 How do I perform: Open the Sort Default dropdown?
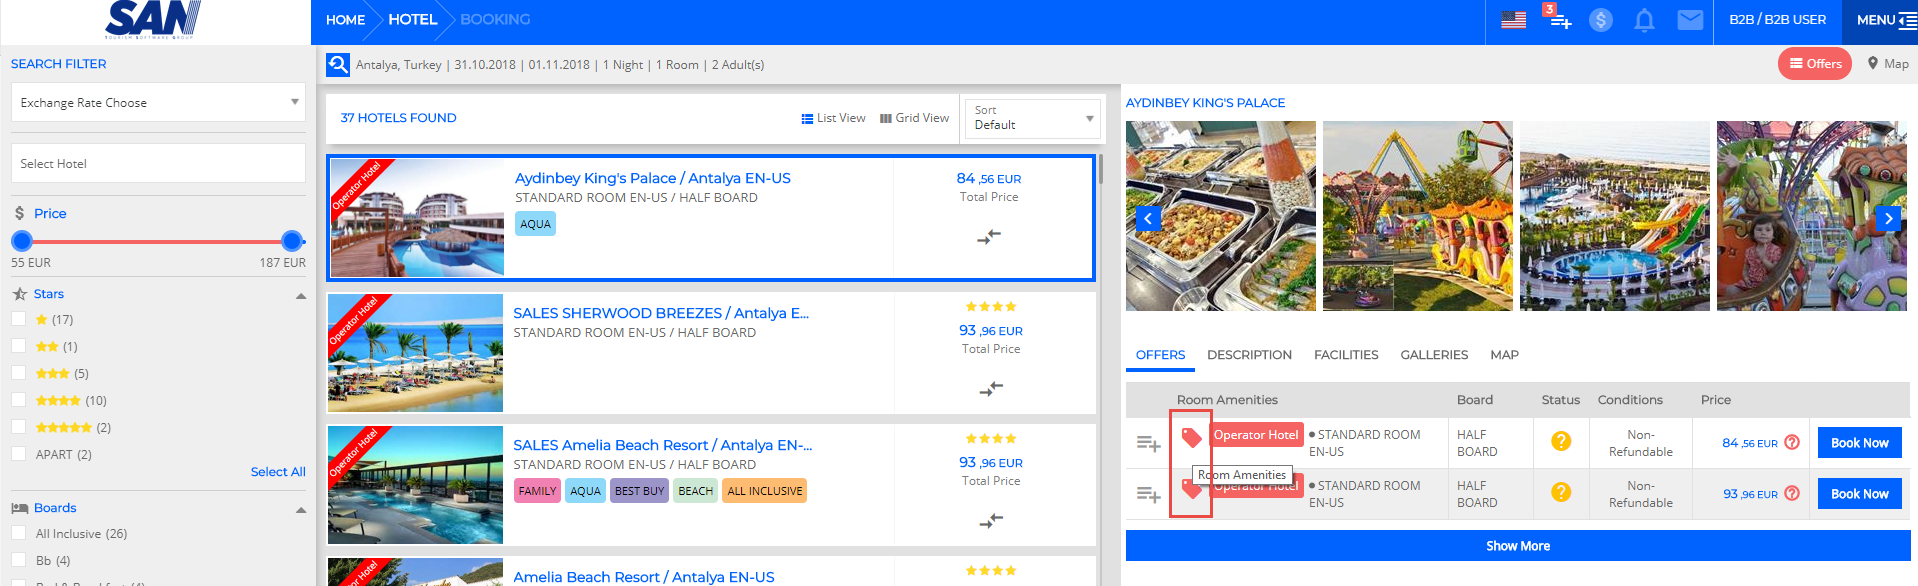click(x=1033, y=118)
